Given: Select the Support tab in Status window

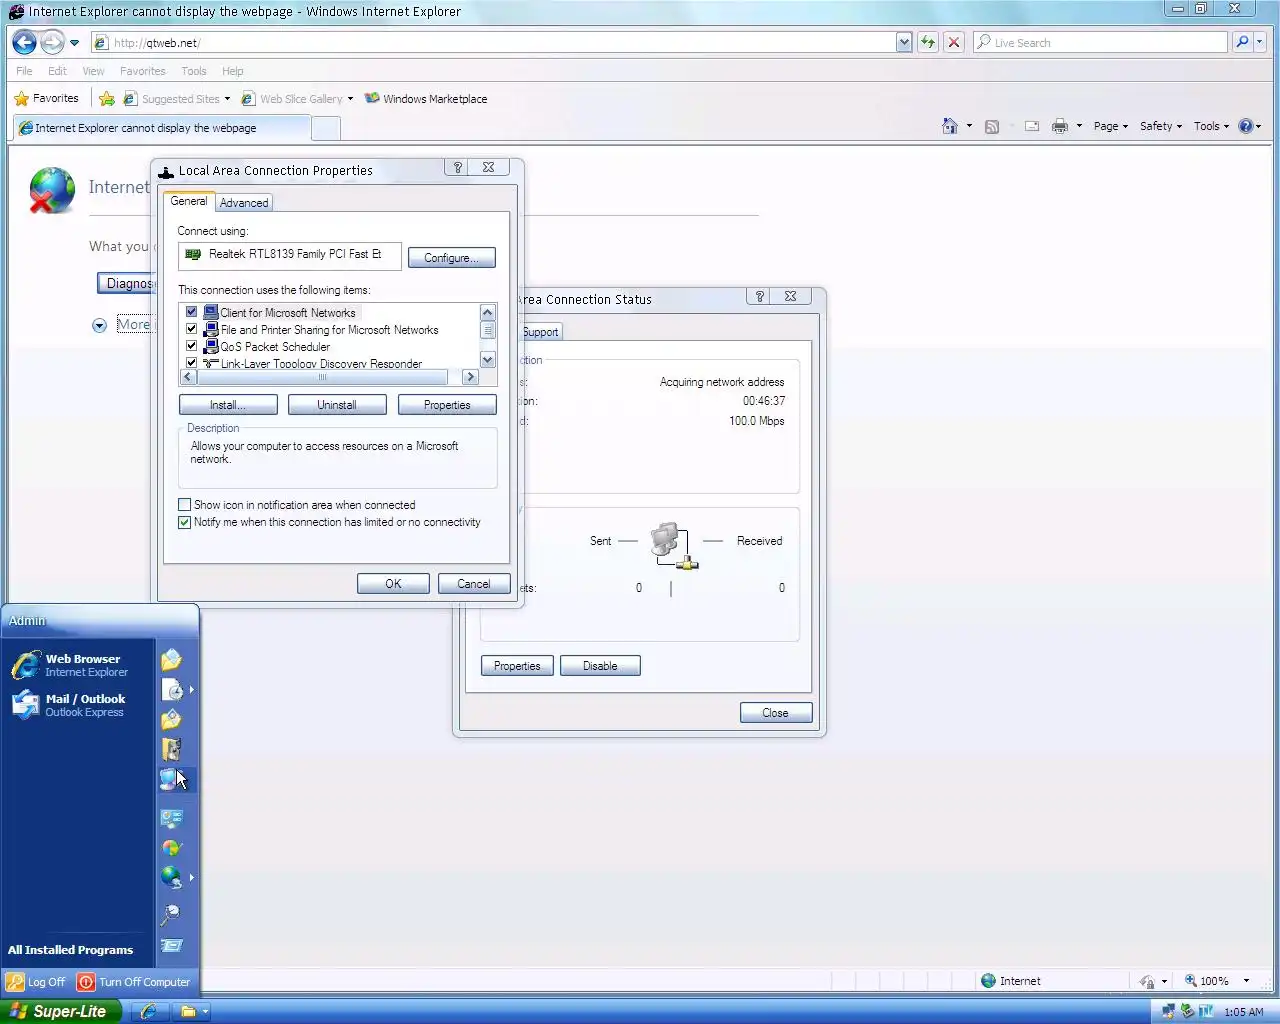Looking at the screenshot, I should click(540, 332).
